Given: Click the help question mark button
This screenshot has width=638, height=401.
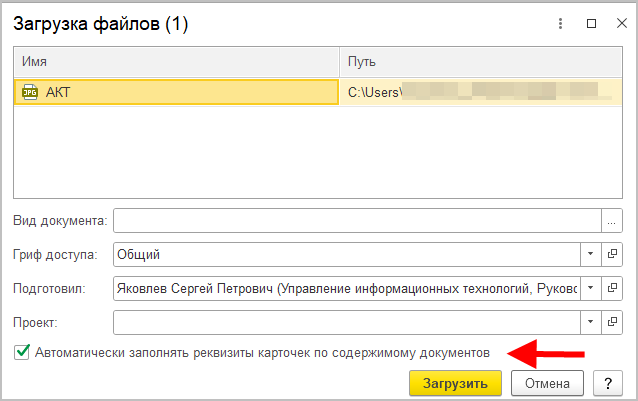Looking at the screenshot, I should pos(607,383).
